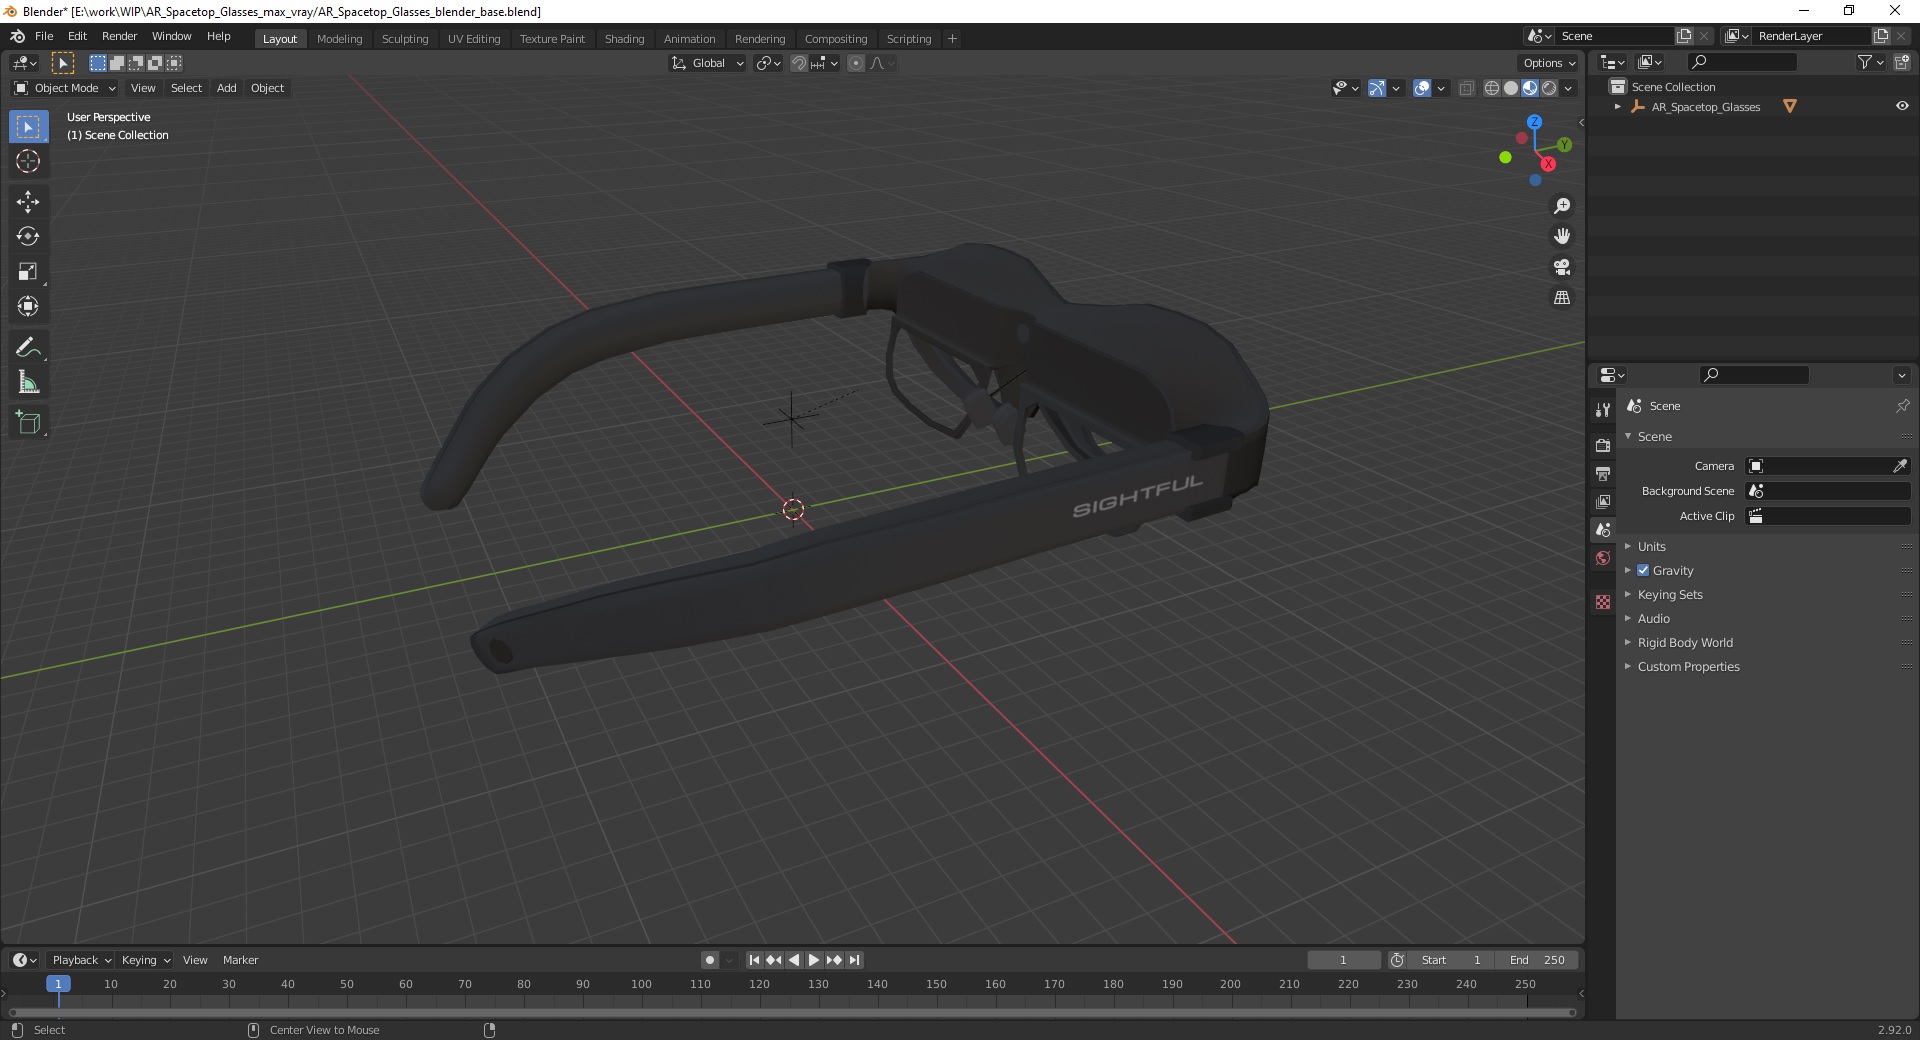Choose the Add Cube tool
This screenshot has width=1920, height=1040.
(28, 423)
